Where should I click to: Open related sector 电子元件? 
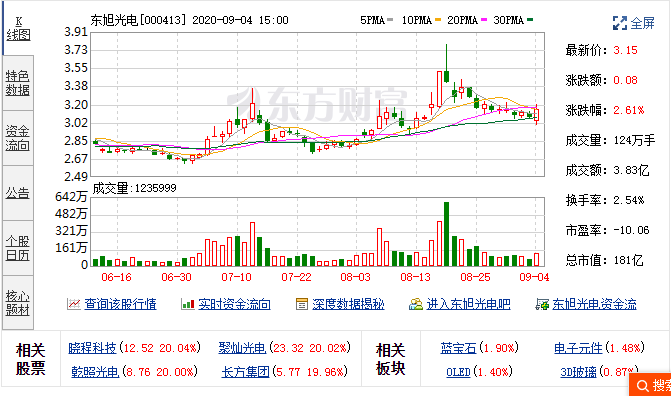click(x=578, y=348)
